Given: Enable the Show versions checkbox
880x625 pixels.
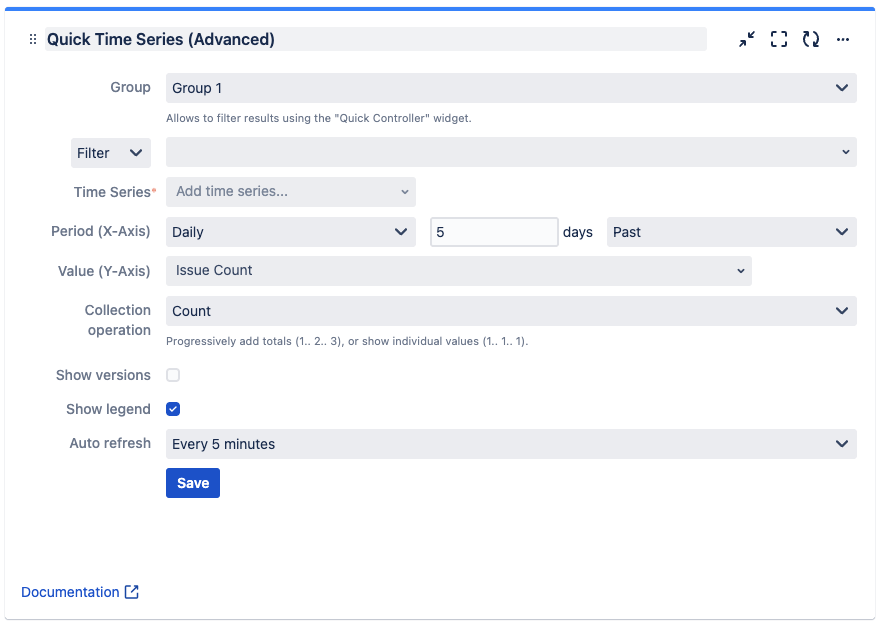Looking at the screenshot, I should [x=173, y=375].
